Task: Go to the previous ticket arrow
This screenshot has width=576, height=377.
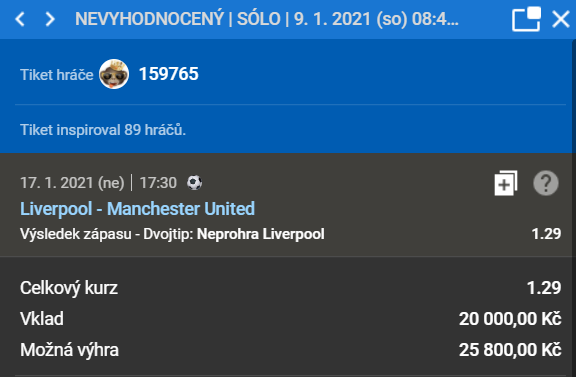Action: pos(20,19)
